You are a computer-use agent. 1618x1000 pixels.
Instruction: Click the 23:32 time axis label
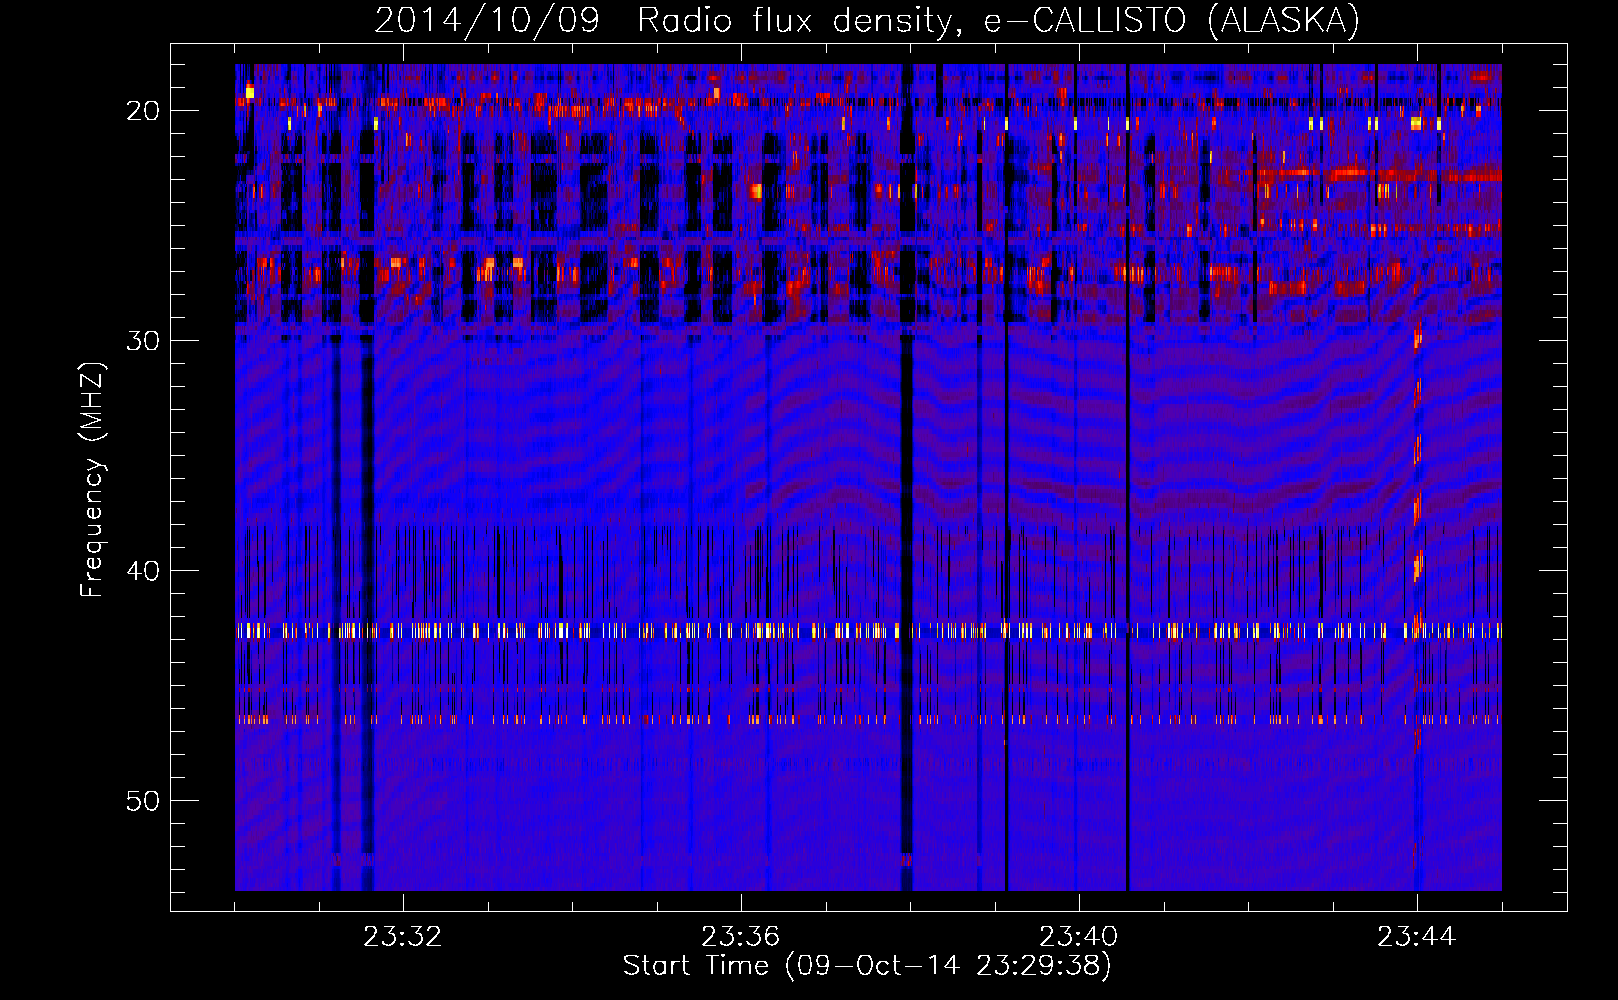pos(402,937)
